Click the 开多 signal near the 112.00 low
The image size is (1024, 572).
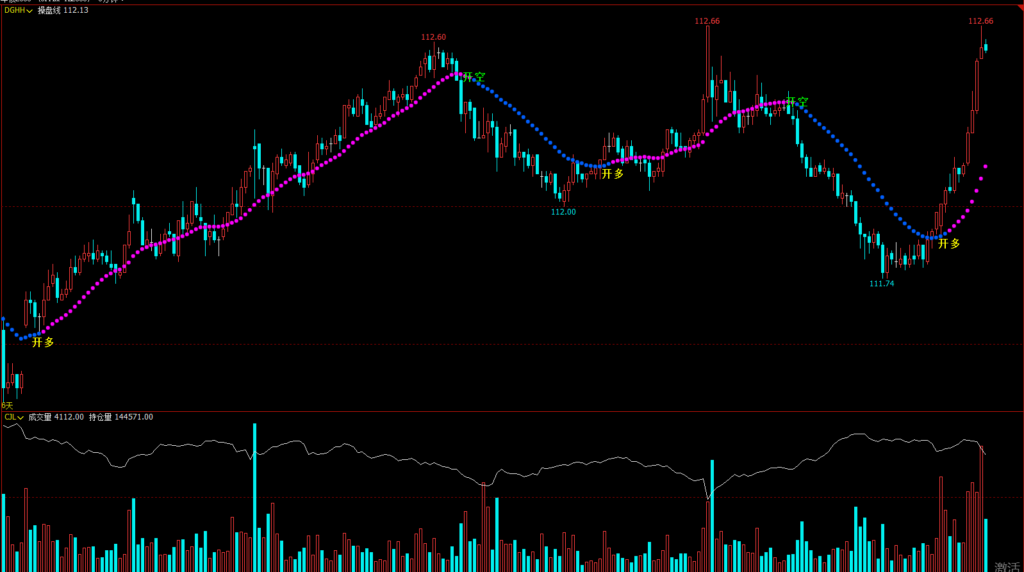(612, 173)
